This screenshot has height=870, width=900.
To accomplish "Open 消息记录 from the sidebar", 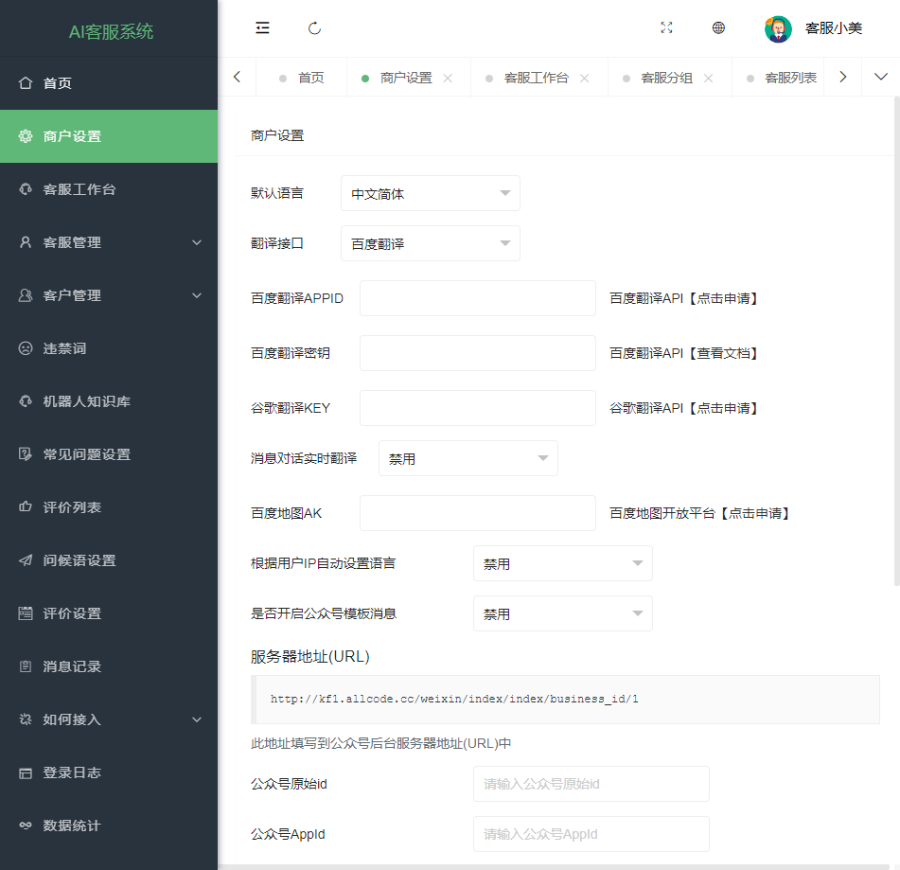I will point(108,666).
